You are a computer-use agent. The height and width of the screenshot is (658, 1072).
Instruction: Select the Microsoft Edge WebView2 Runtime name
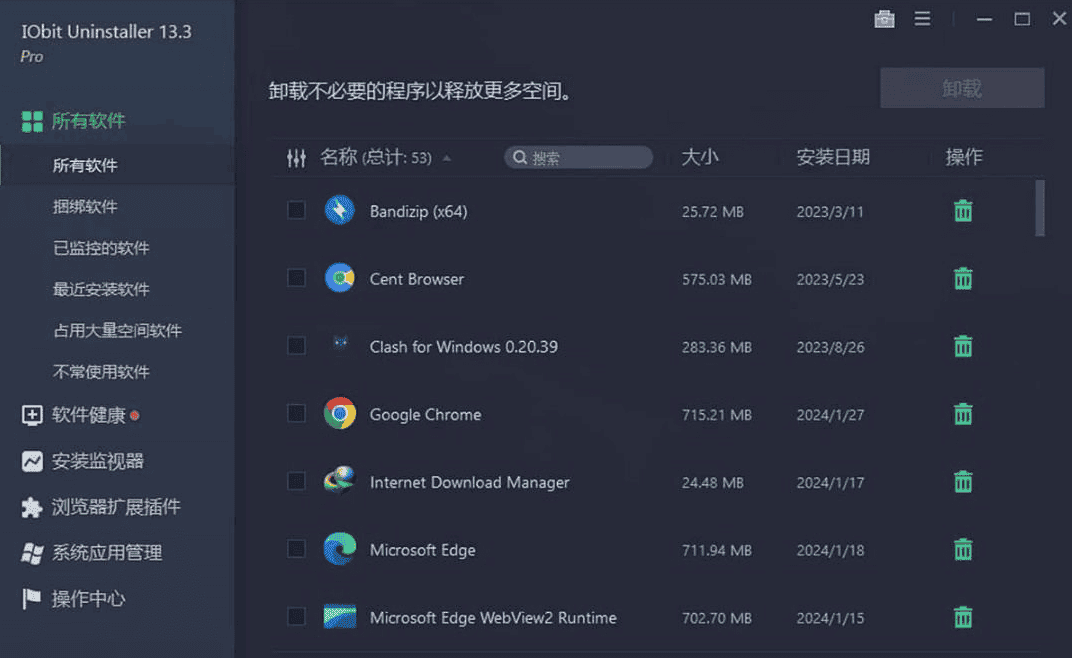tap(493, 618)
